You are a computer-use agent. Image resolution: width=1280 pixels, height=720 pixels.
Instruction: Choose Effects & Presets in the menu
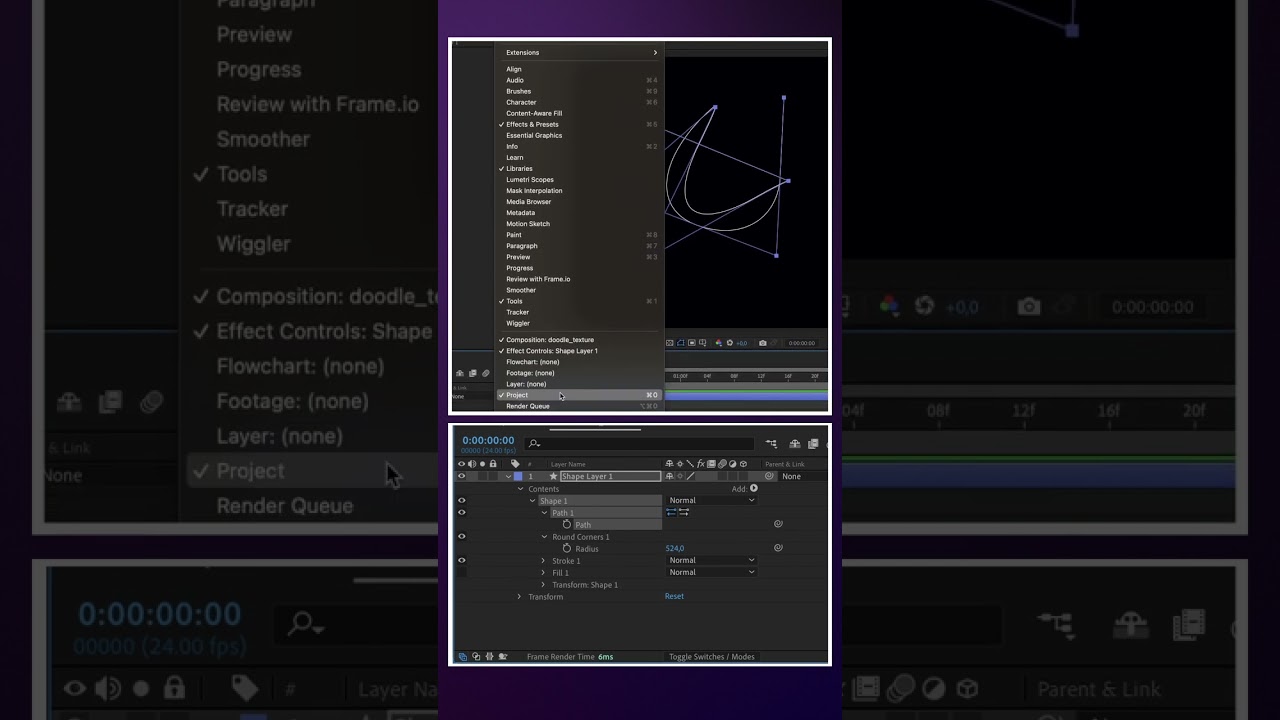[x=580, y=124]
